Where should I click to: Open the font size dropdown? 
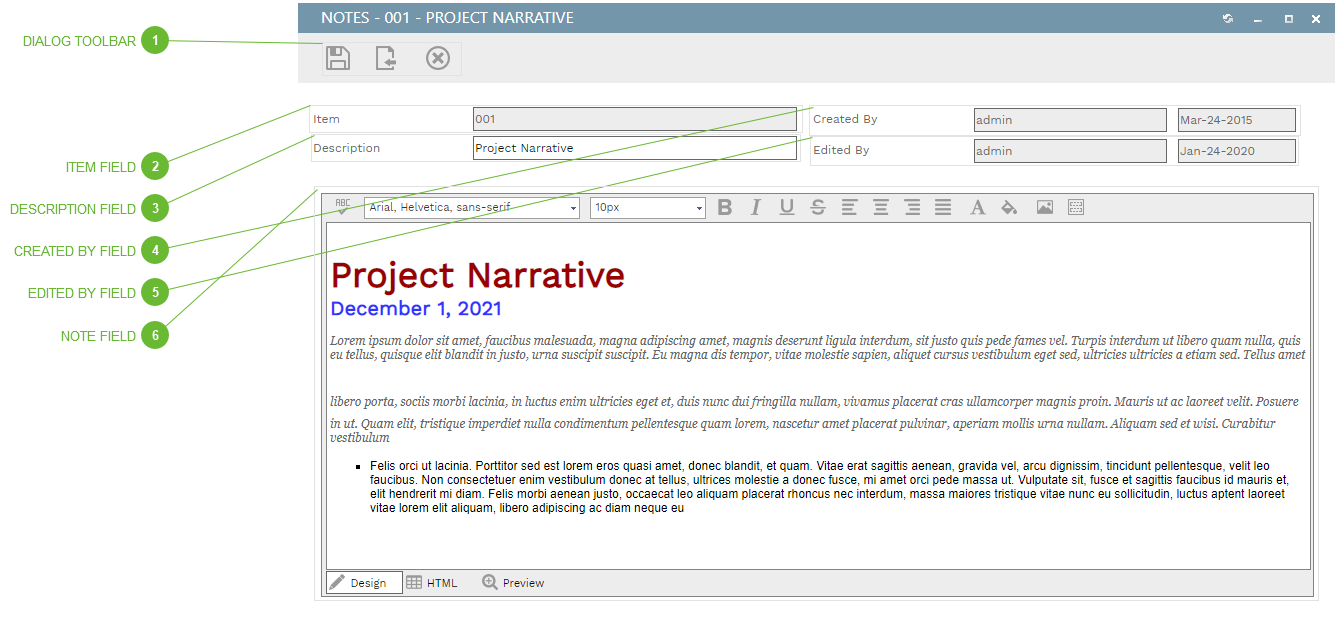coord(645,207)
